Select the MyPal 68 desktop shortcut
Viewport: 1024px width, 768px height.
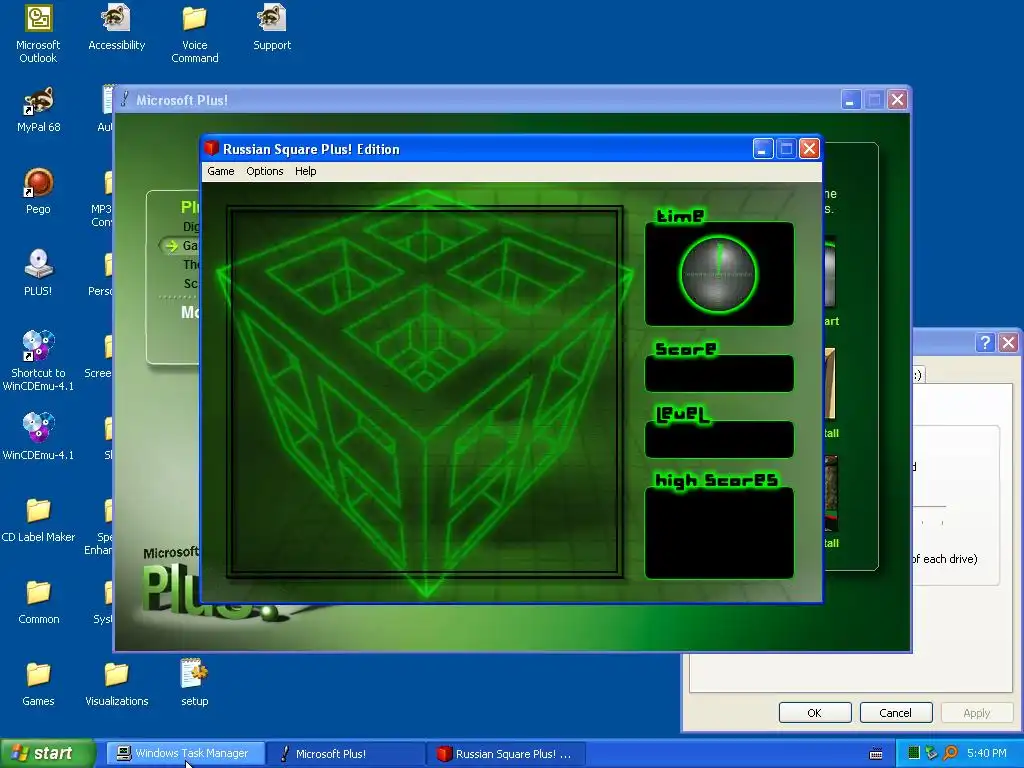tap(39, 110)
